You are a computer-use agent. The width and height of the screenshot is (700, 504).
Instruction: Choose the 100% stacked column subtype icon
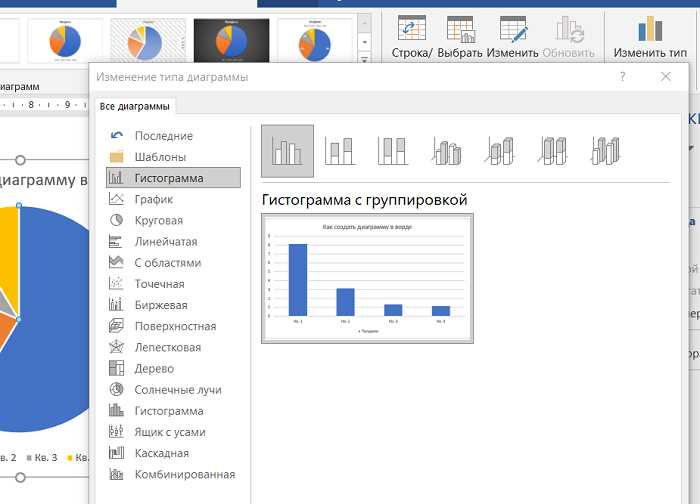(x=392, y=151)
